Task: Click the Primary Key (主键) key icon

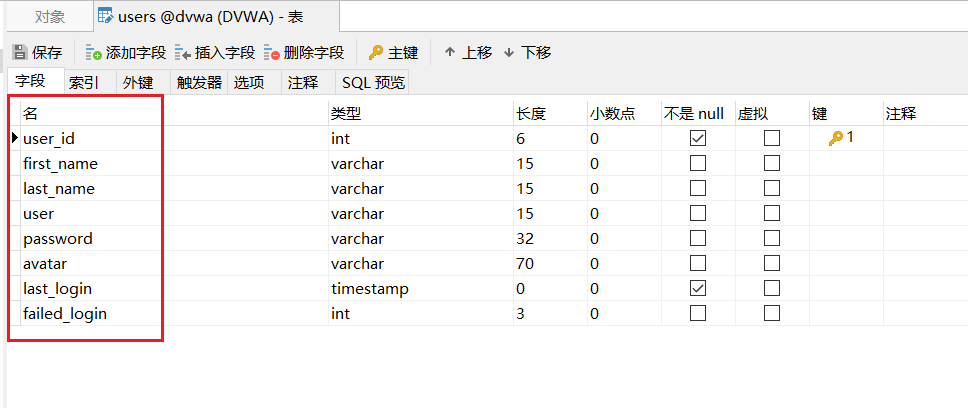Action: click(x=376, y=52)
